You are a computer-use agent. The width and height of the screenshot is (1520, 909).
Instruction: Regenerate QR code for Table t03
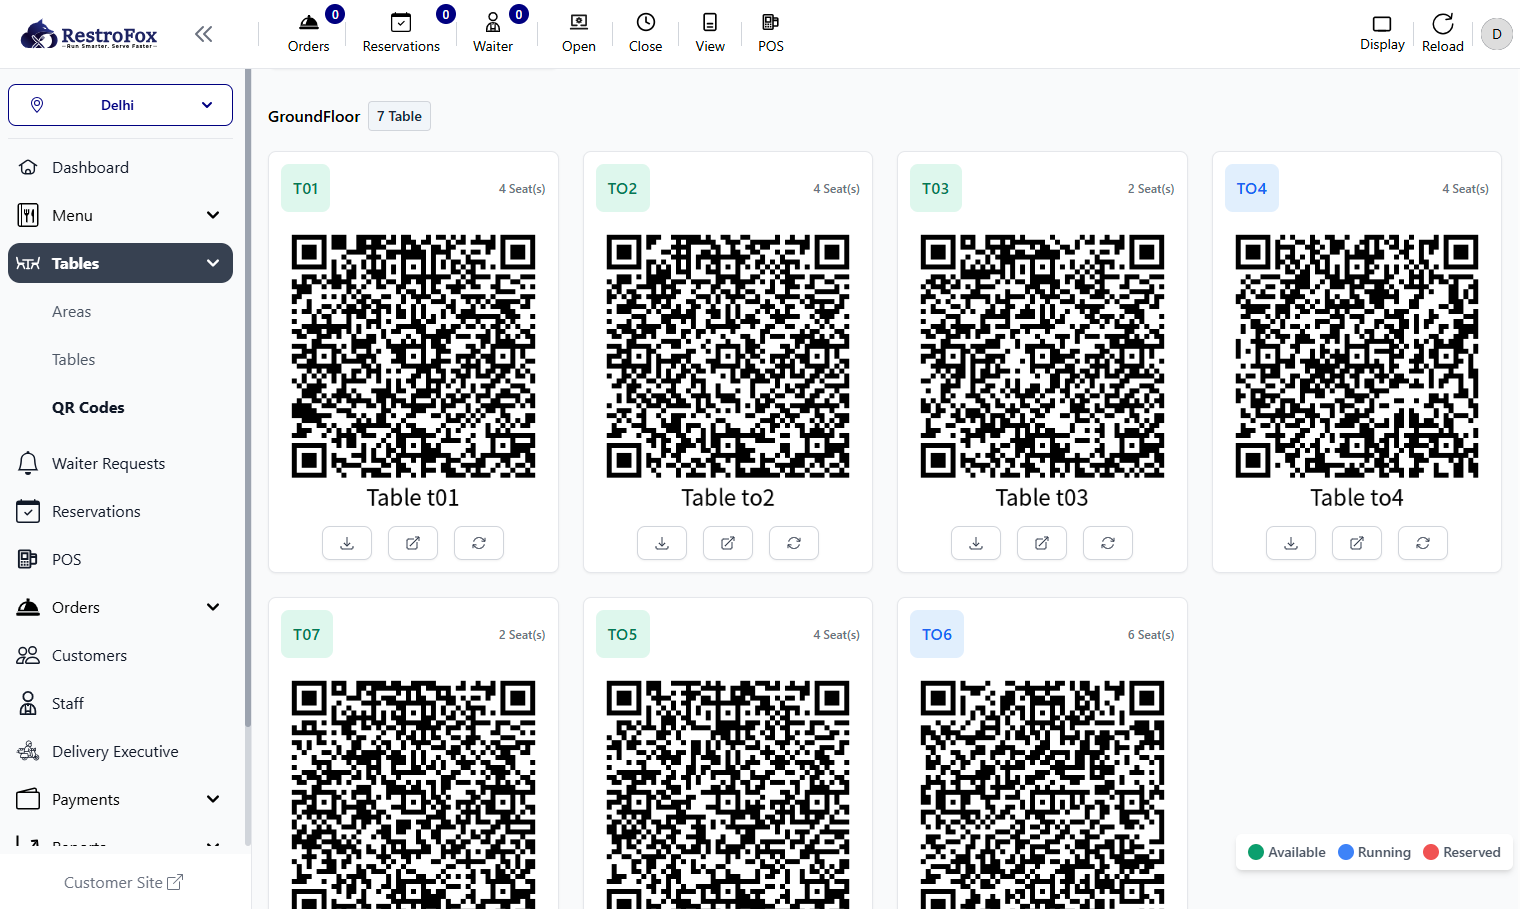[x=1108, y=543]
